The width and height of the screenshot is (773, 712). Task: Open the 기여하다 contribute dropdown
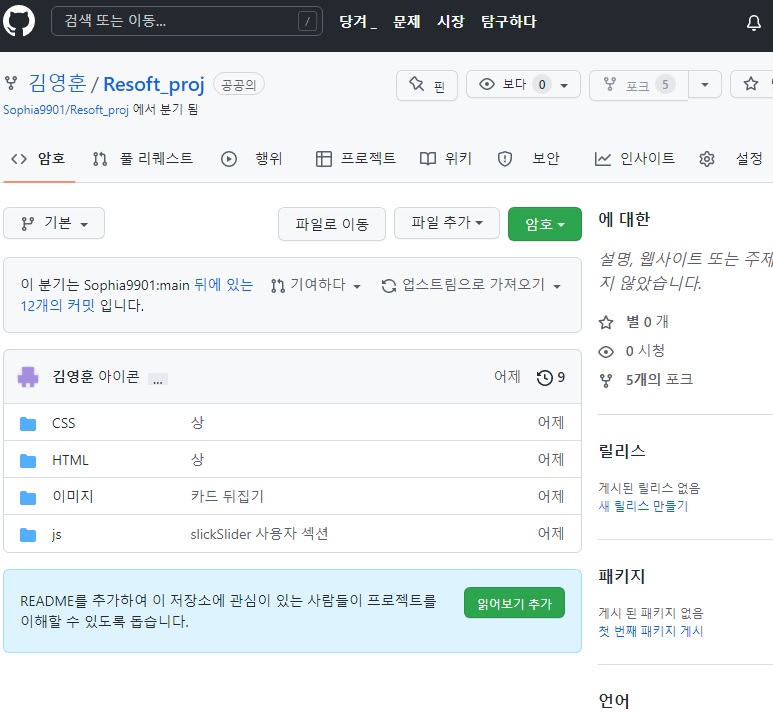pyautogui.click(x=316, y=285)
